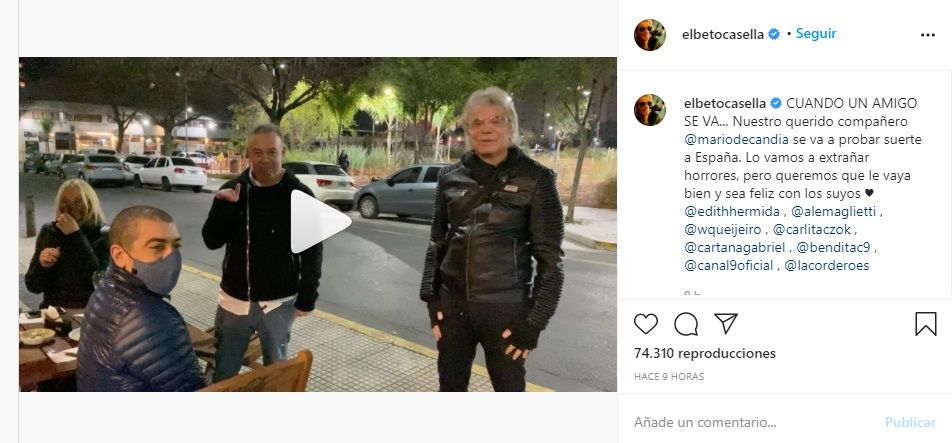The height and width of the screenshot is (443, 952).
Task: Open the elbetocasella username in the header
Action: pos(722,35)
